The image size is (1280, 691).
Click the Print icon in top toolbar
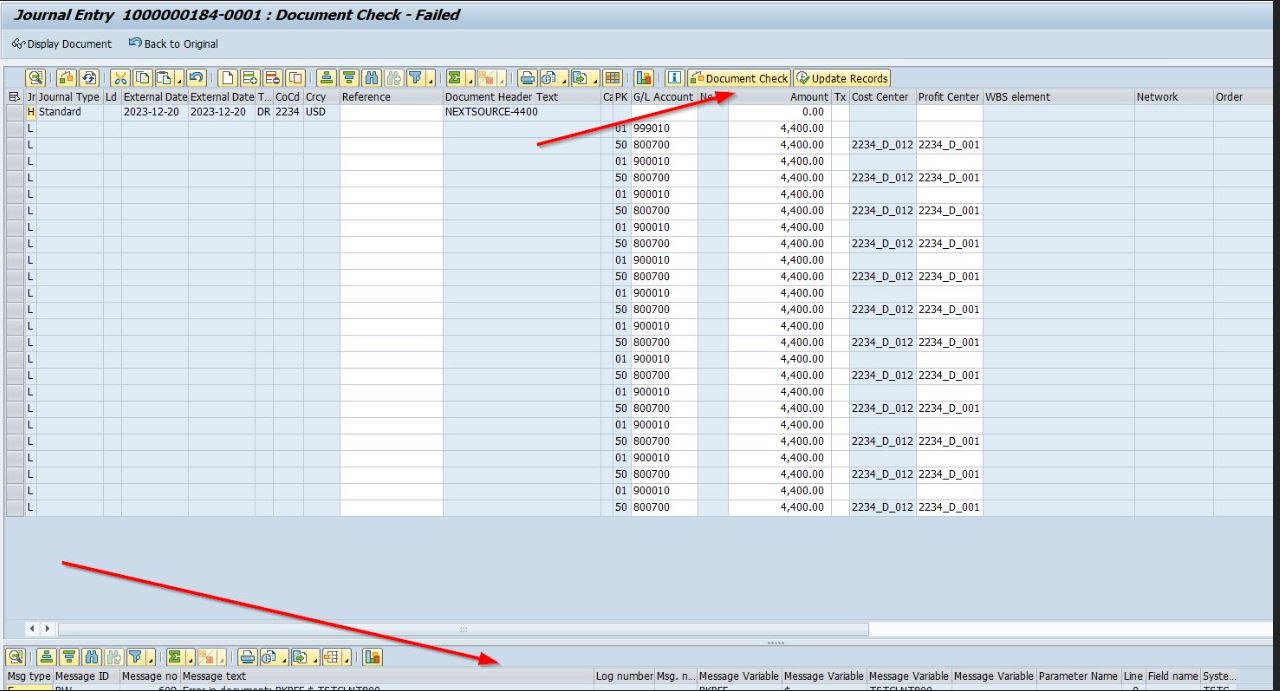[527, 78]
